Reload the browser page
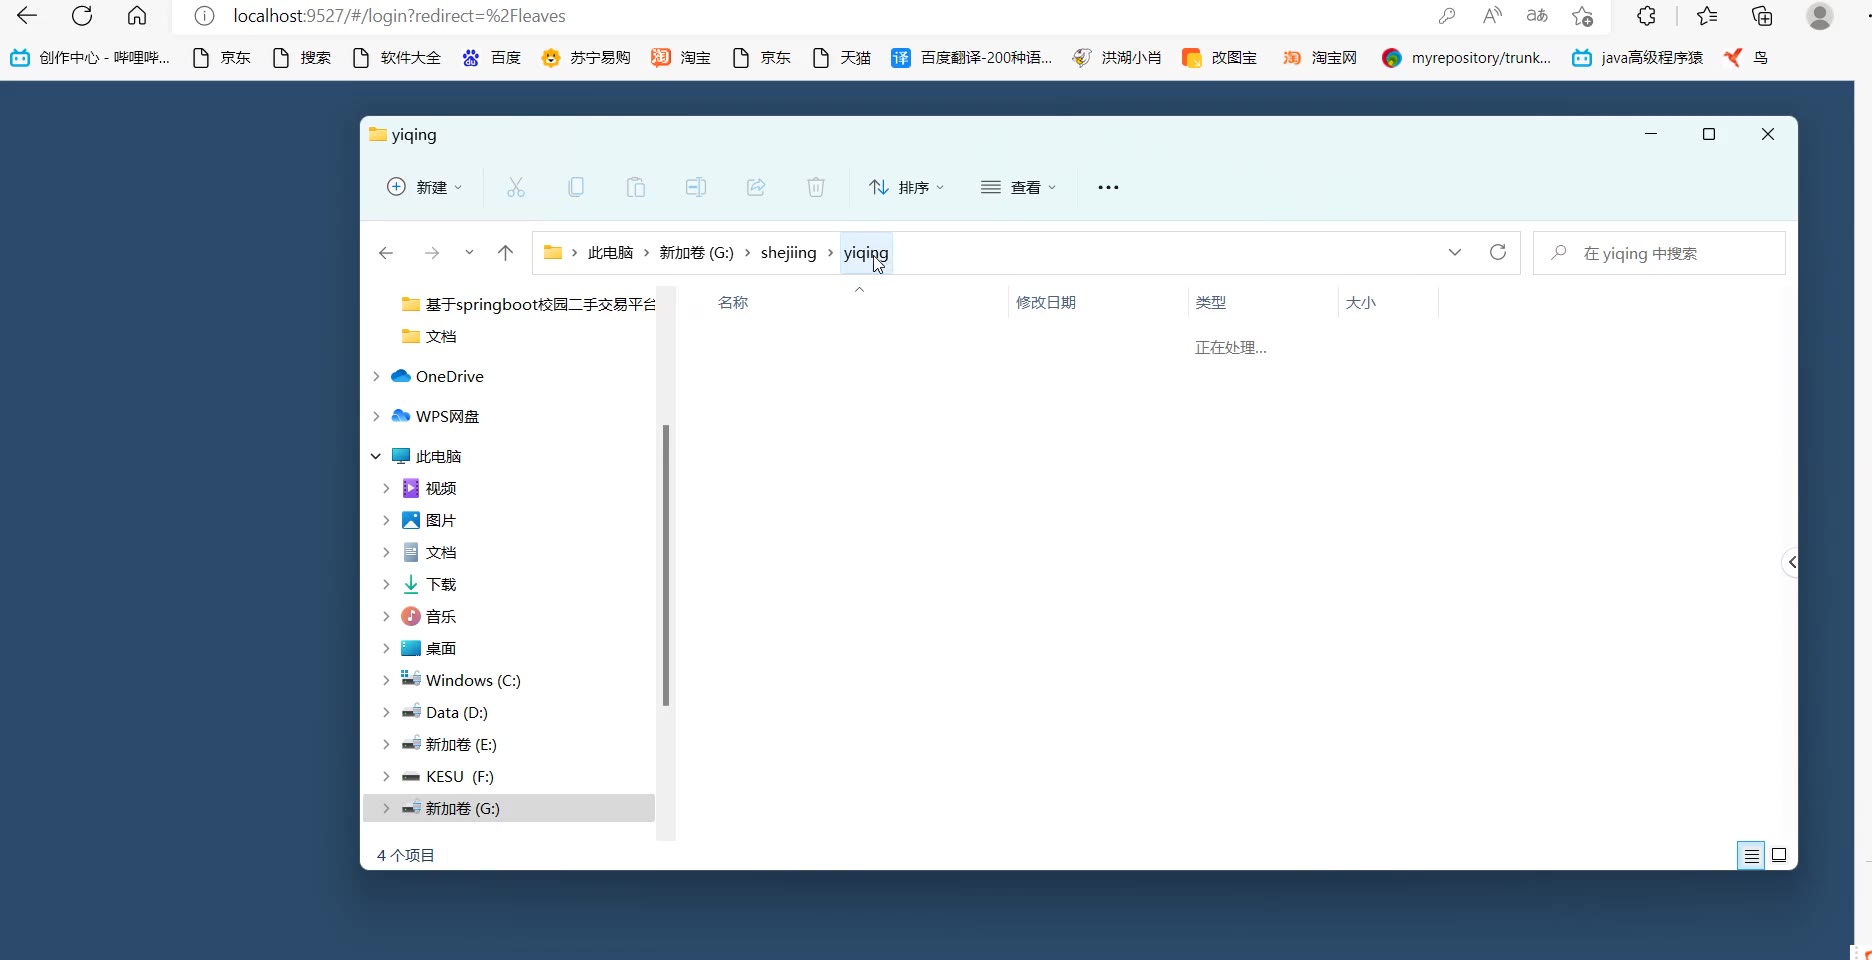 click(82, 16)
